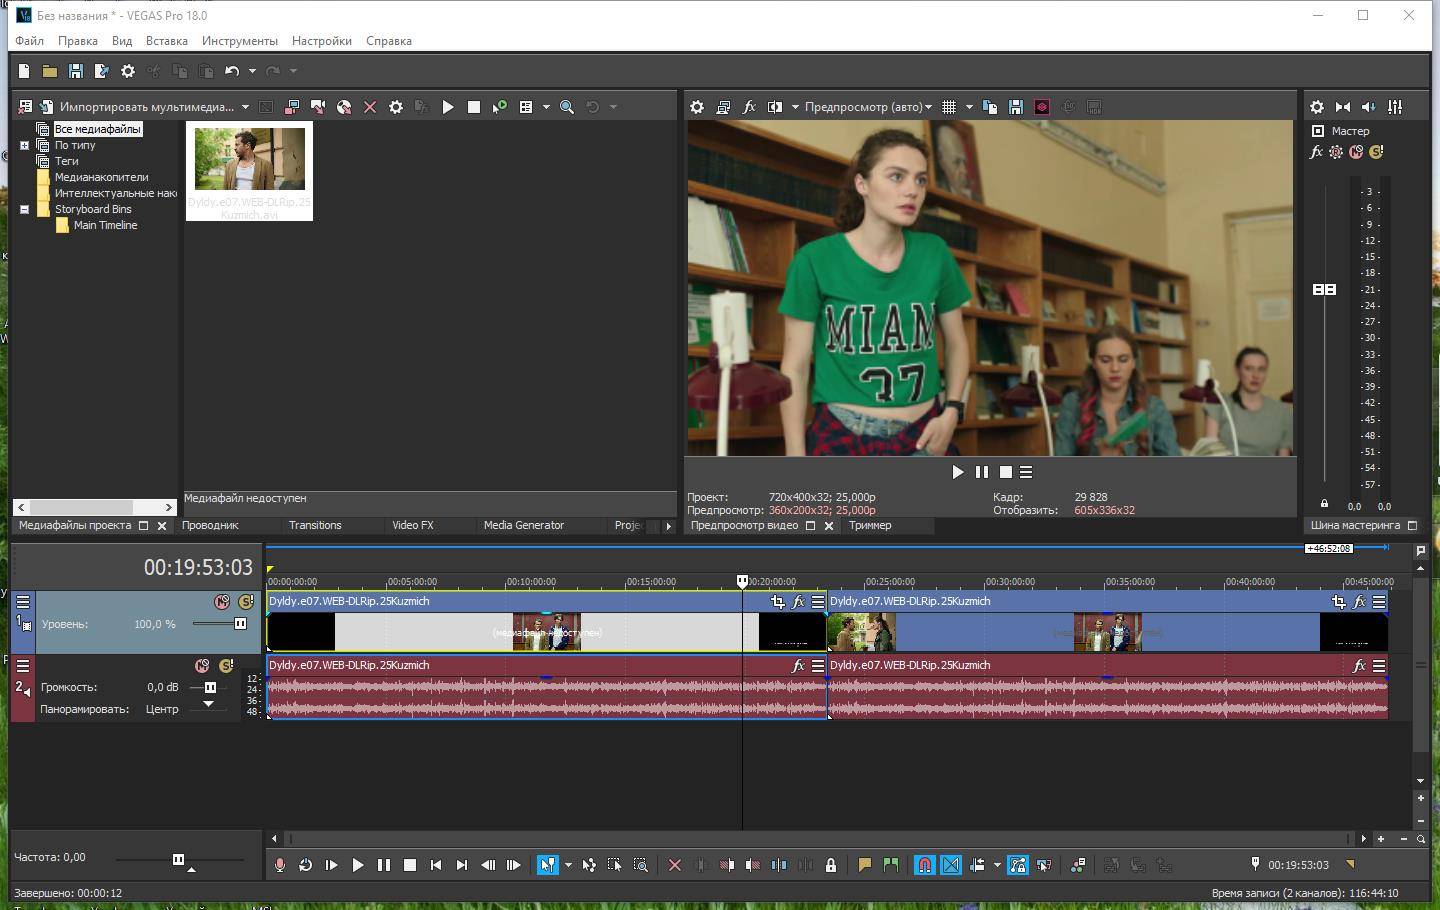The width and height of the screenshot is (1440, 910).
Task: Pause timeline playback in transport bar
Action: [x=383, y=865]
